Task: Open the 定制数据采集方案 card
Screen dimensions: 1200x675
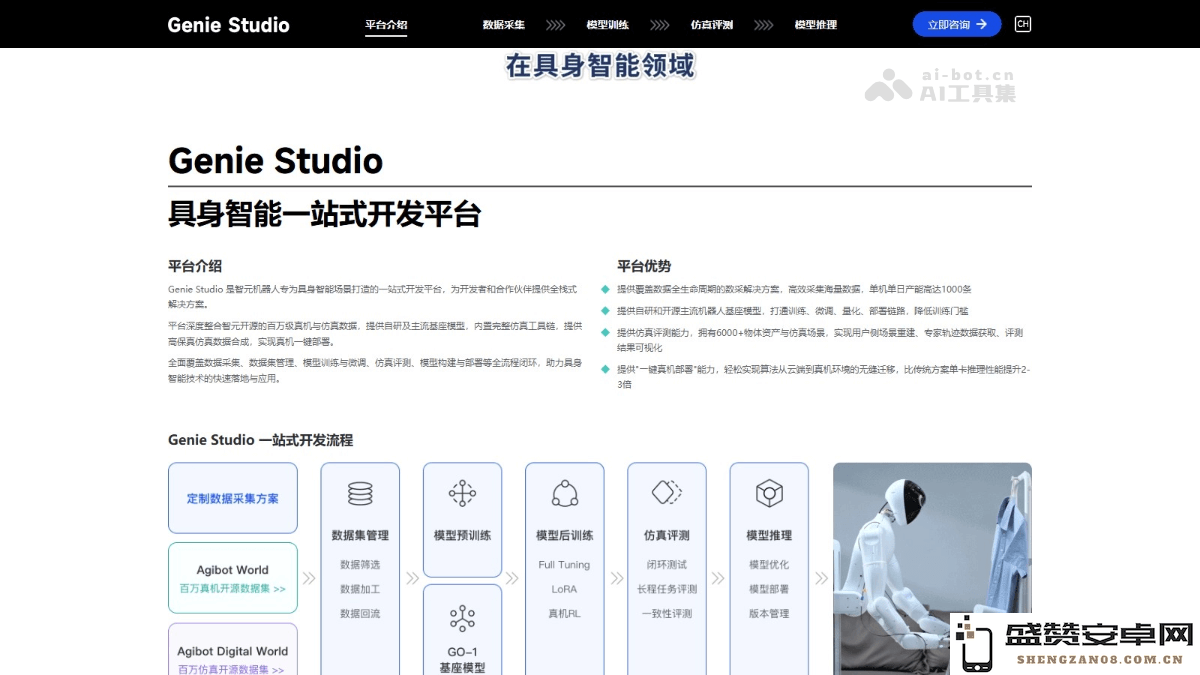Action: [x=233, y=498]
